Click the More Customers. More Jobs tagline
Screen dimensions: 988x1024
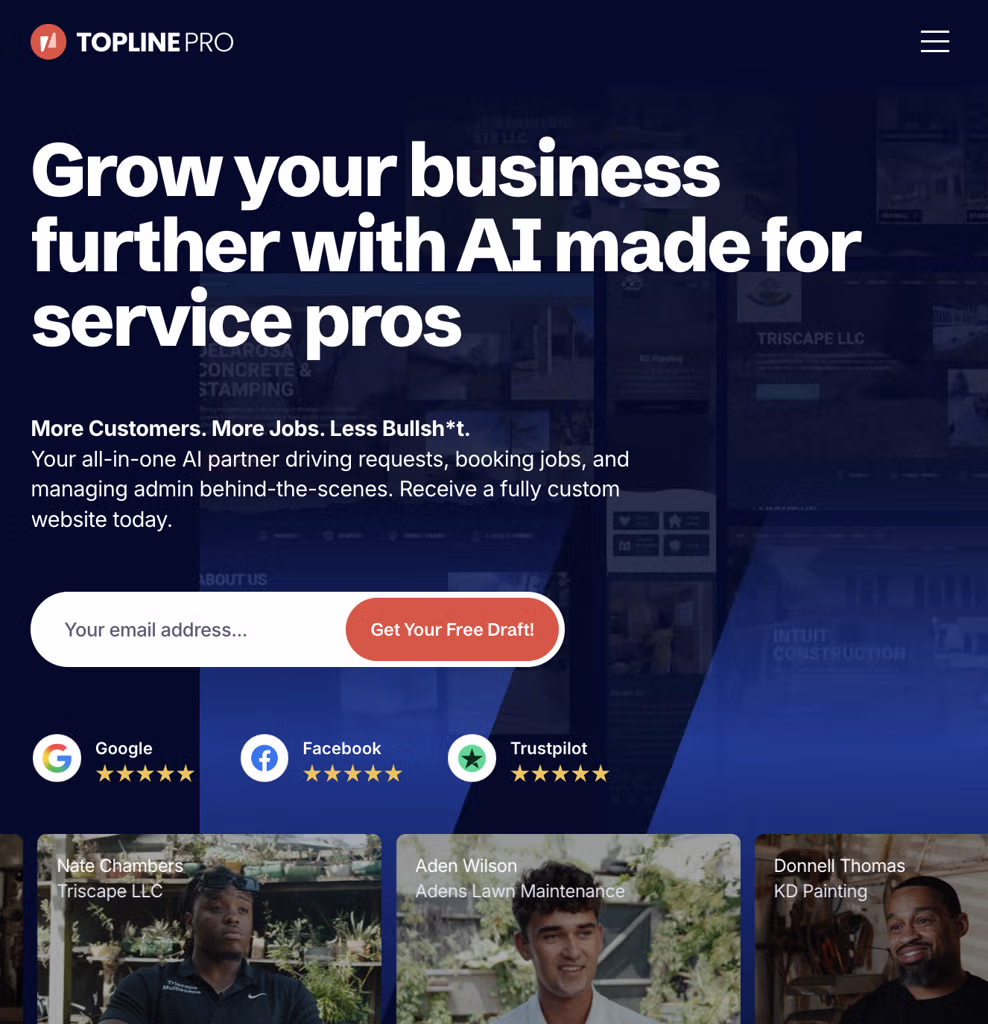[x=250, y=428]
